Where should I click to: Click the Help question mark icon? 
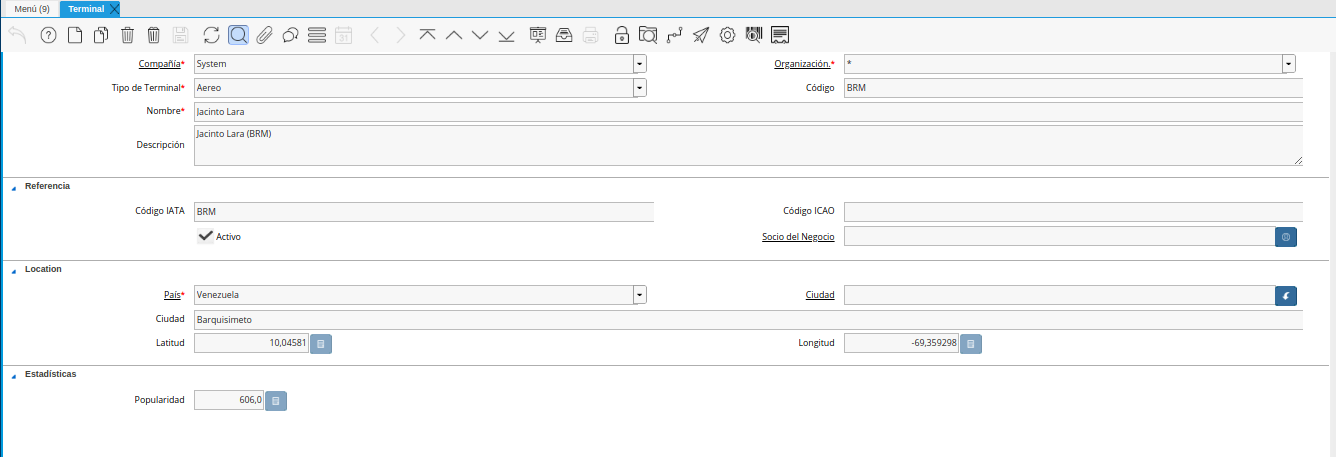tap(48, 35)
